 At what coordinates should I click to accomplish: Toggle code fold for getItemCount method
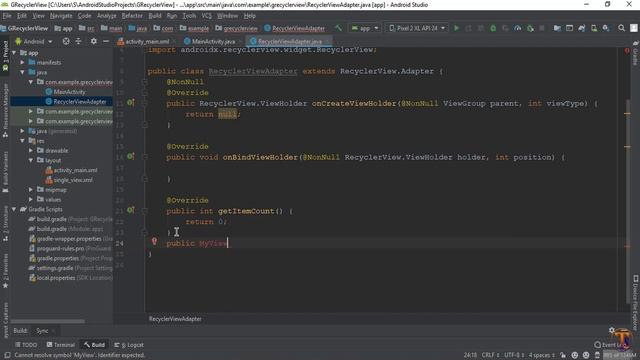(x=144, y=211)
